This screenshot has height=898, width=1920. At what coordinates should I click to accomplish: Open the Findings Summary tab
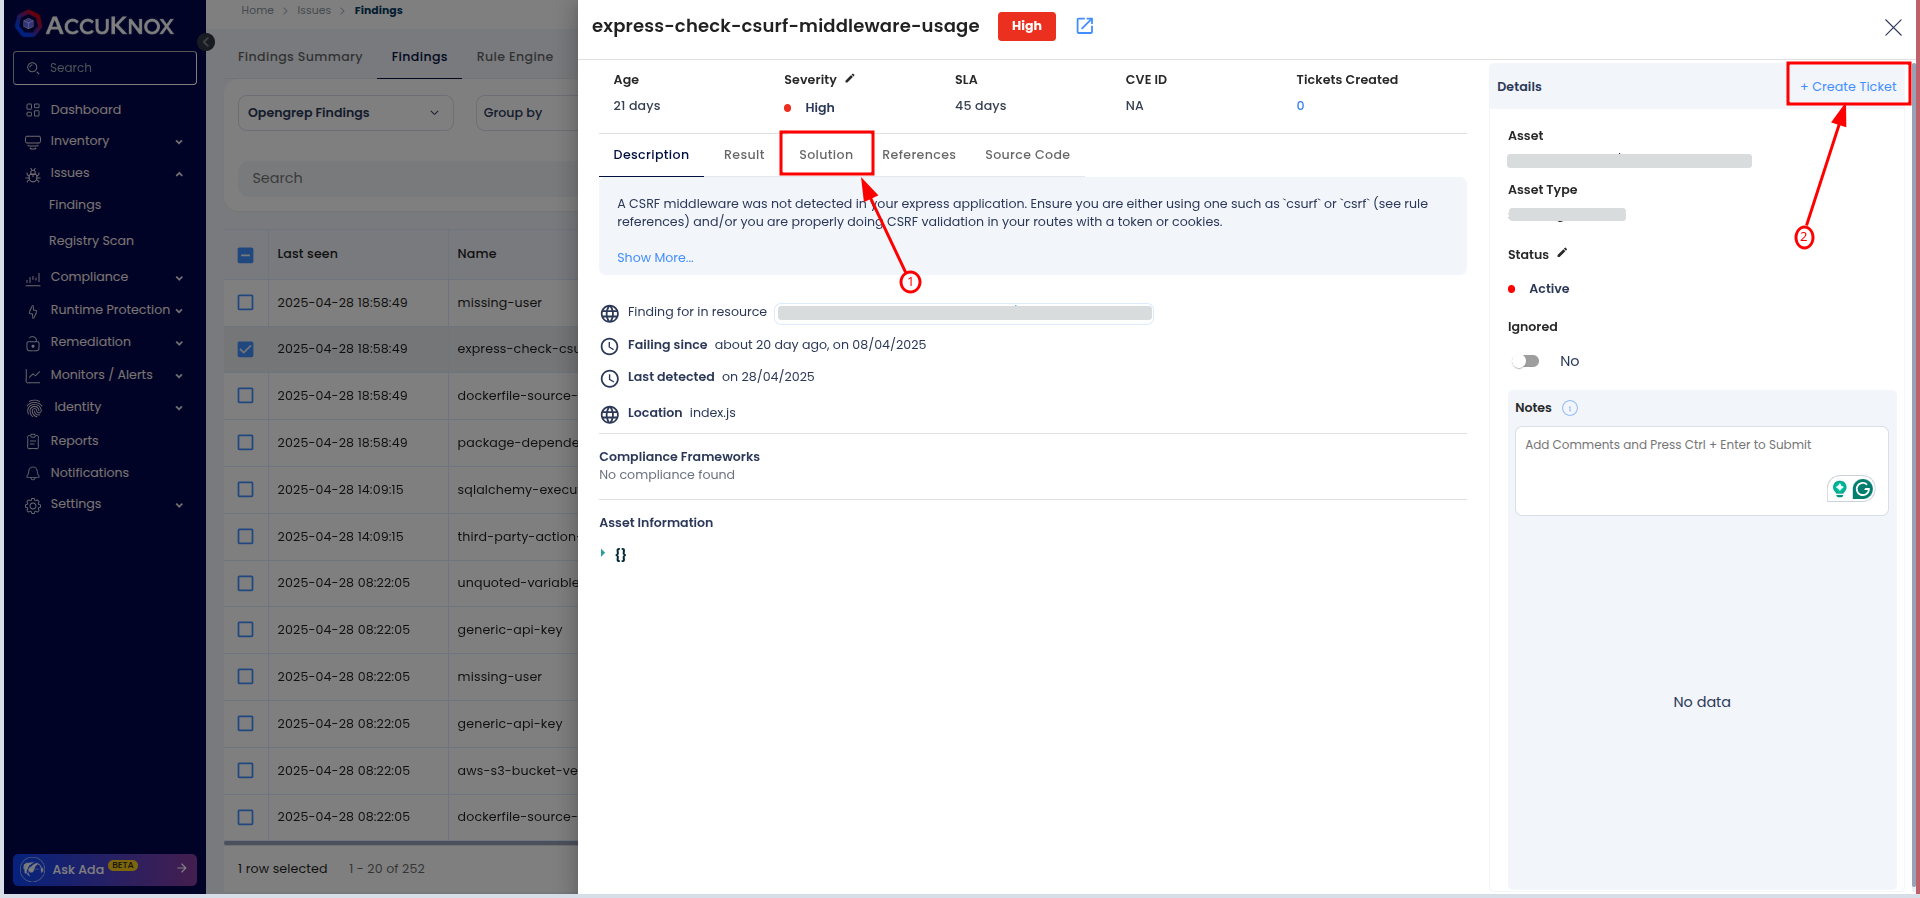coord(300,57)
